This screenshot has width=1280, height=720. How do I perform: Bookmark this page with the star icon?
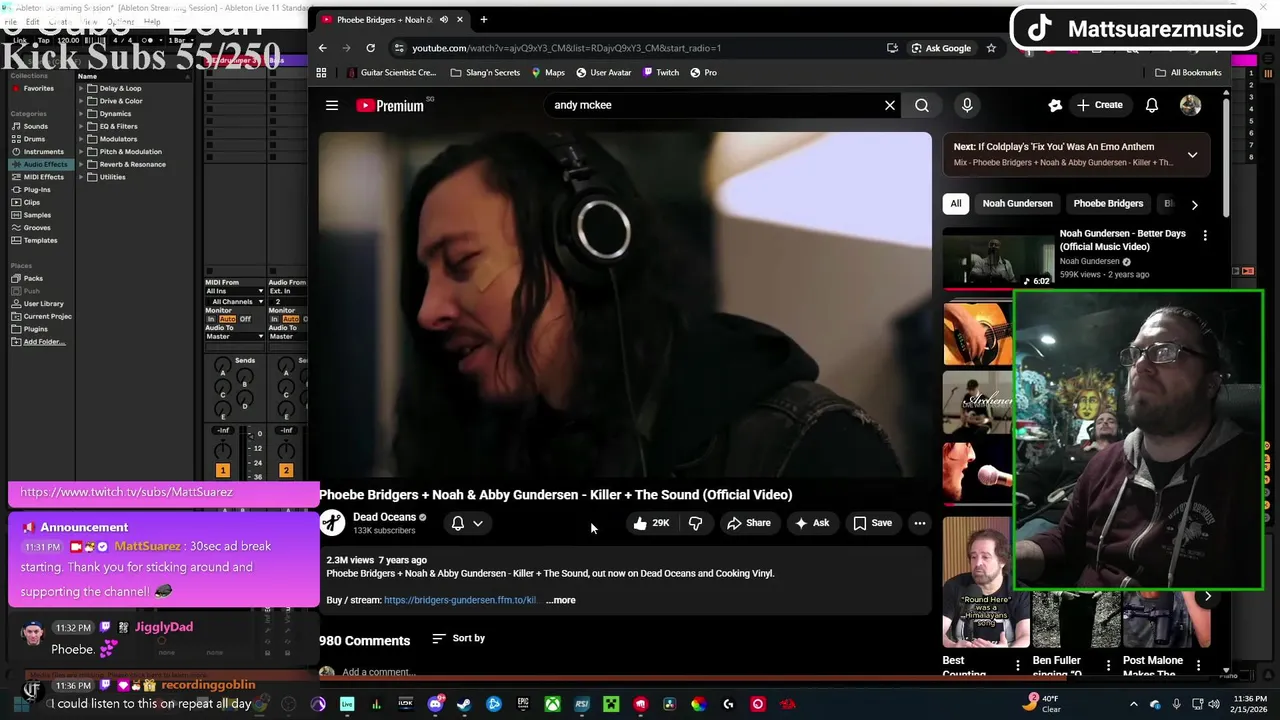[991, 48]
